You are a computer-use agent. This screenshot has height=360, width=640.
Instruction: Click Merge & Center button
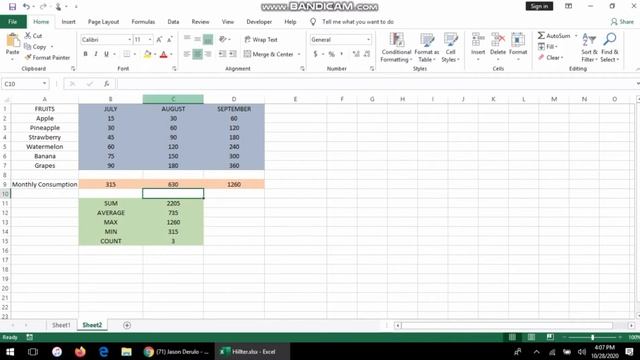click(269, 54)
